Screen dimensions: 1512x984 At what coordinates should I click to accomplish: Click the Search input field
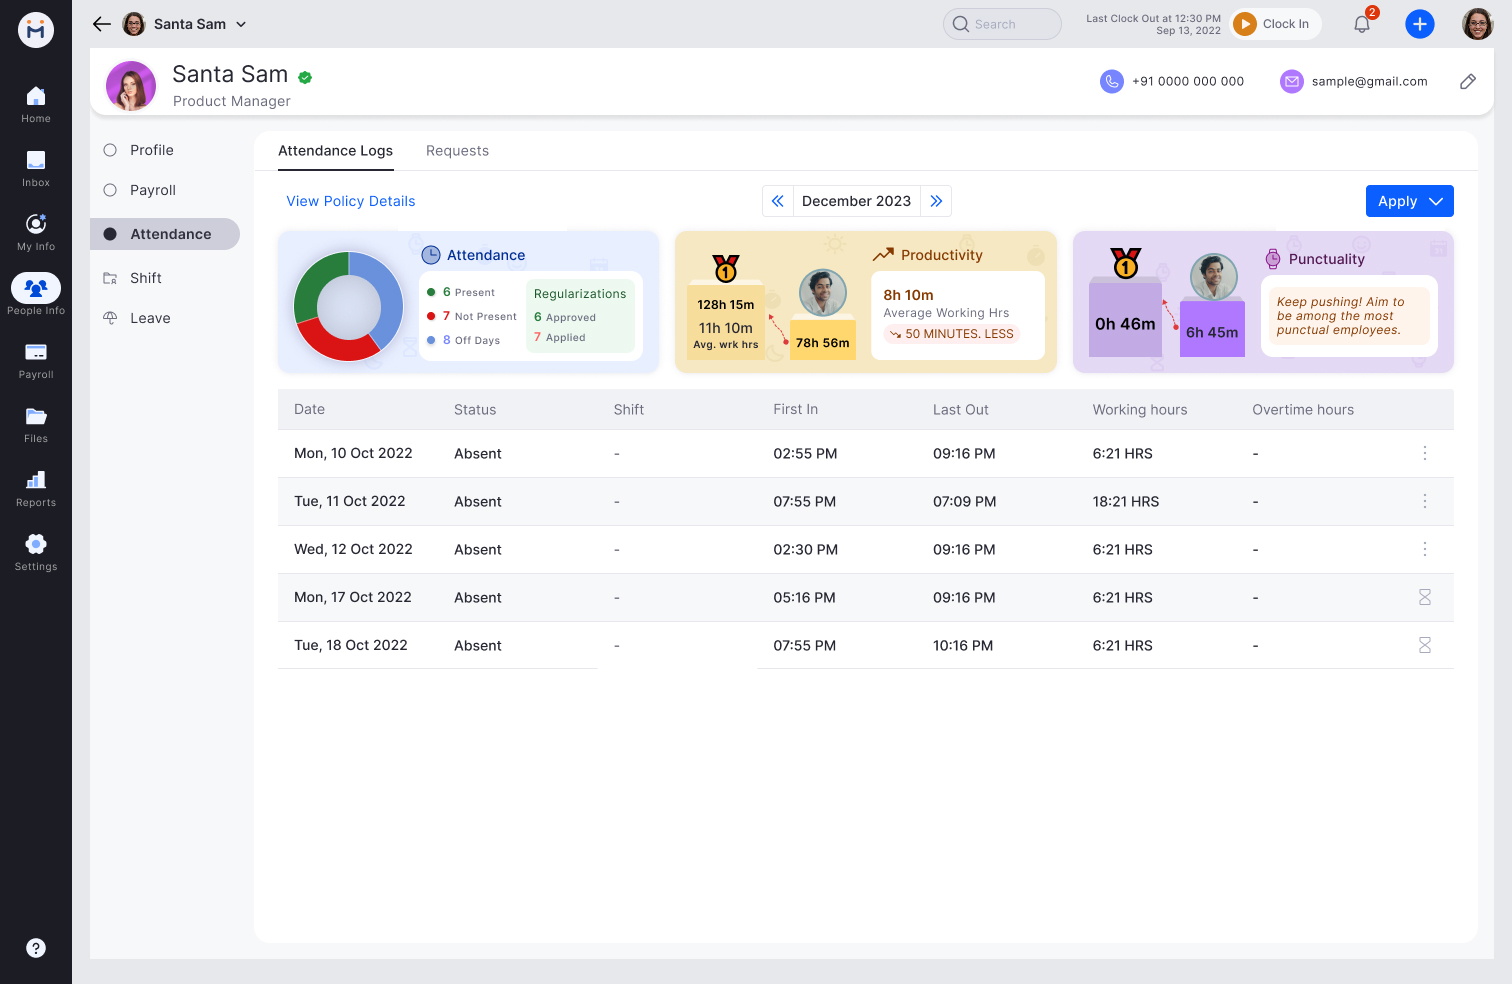coord(1001,23)
